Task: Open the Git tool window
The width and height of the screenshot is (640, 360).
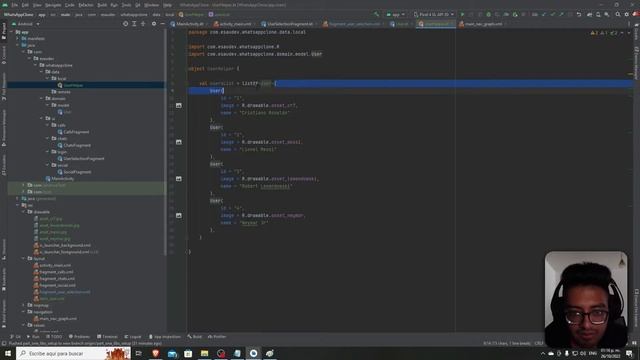Action: point(15,337)
